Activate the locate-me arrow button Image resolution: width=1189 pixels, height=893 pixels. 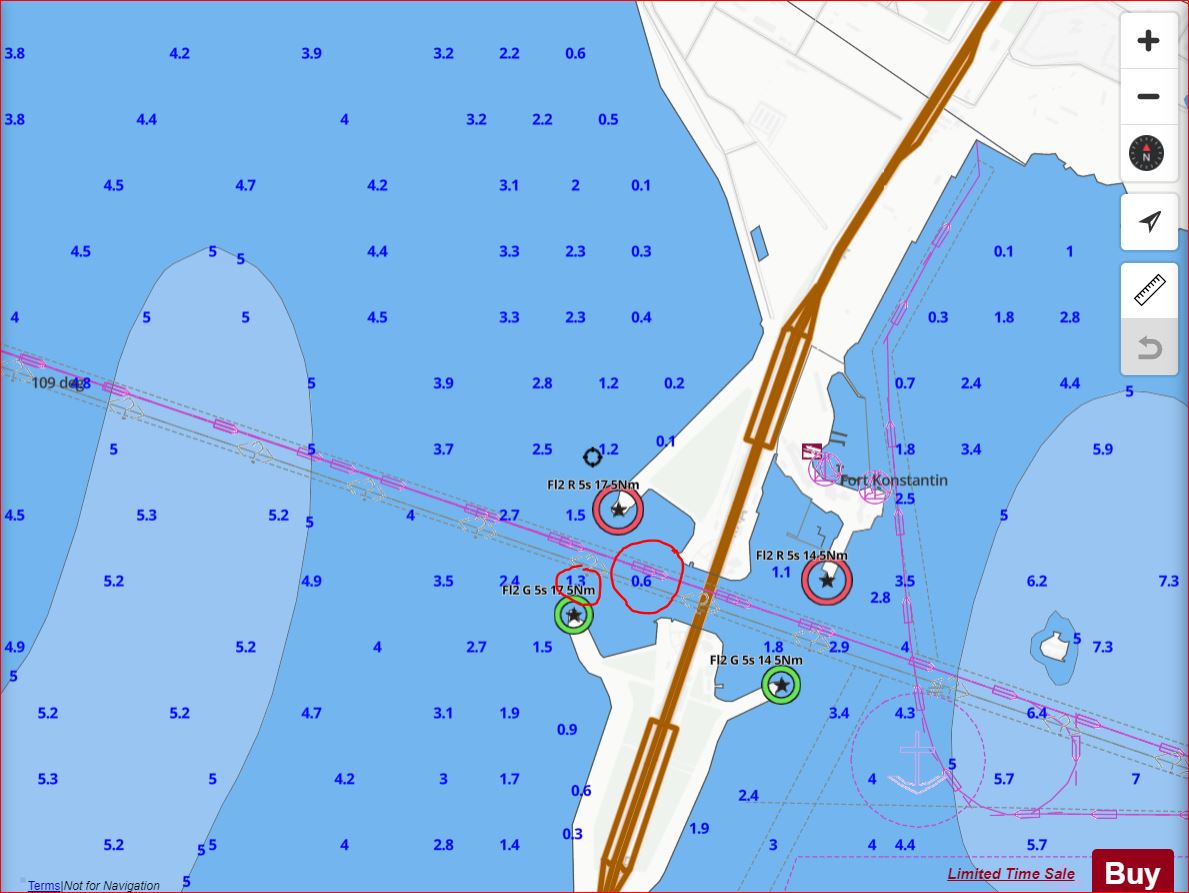coord(1149,221)
